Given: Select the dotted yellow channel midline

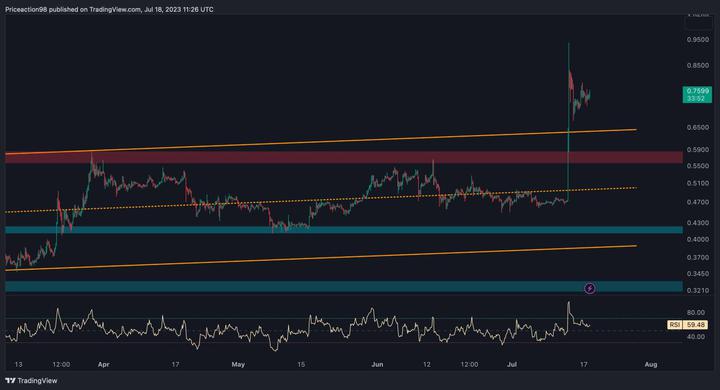Looking at the screenshot, I should pos(321,200).
